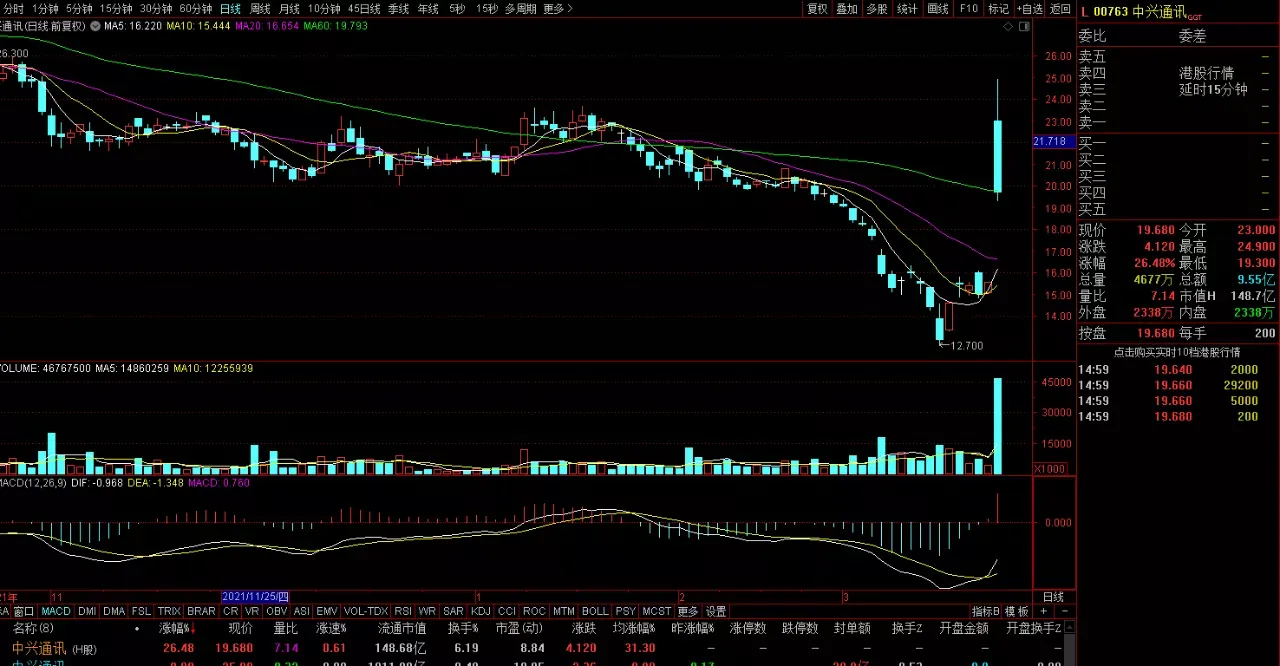Viewport: 1280px width, 666px height.
Task: Click the diamond icon above the price axis
Action: tap(1009, 27)
